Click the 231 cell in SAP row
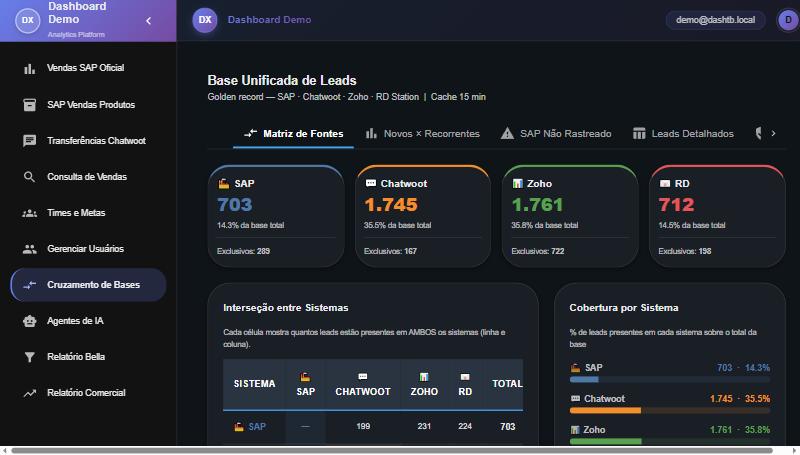 (x=424, y=426)
